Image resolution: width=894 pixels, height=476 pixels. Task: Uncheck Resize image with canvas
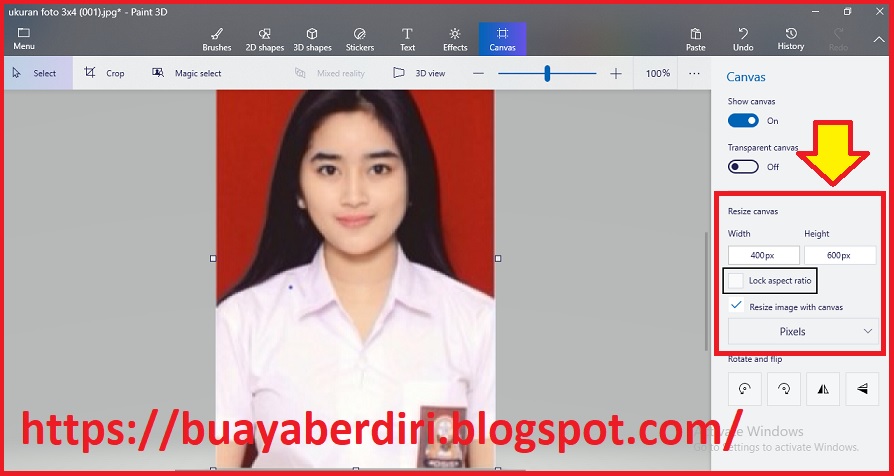tap(736, 306)
